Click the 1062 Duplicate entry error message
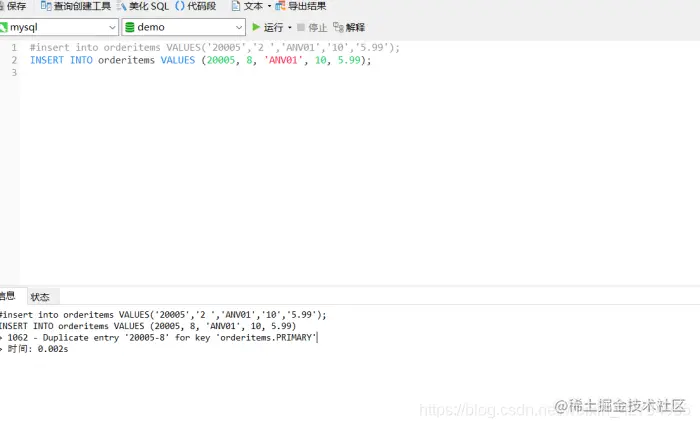Screen dimensions: 700x428 (x=158, y=337)
